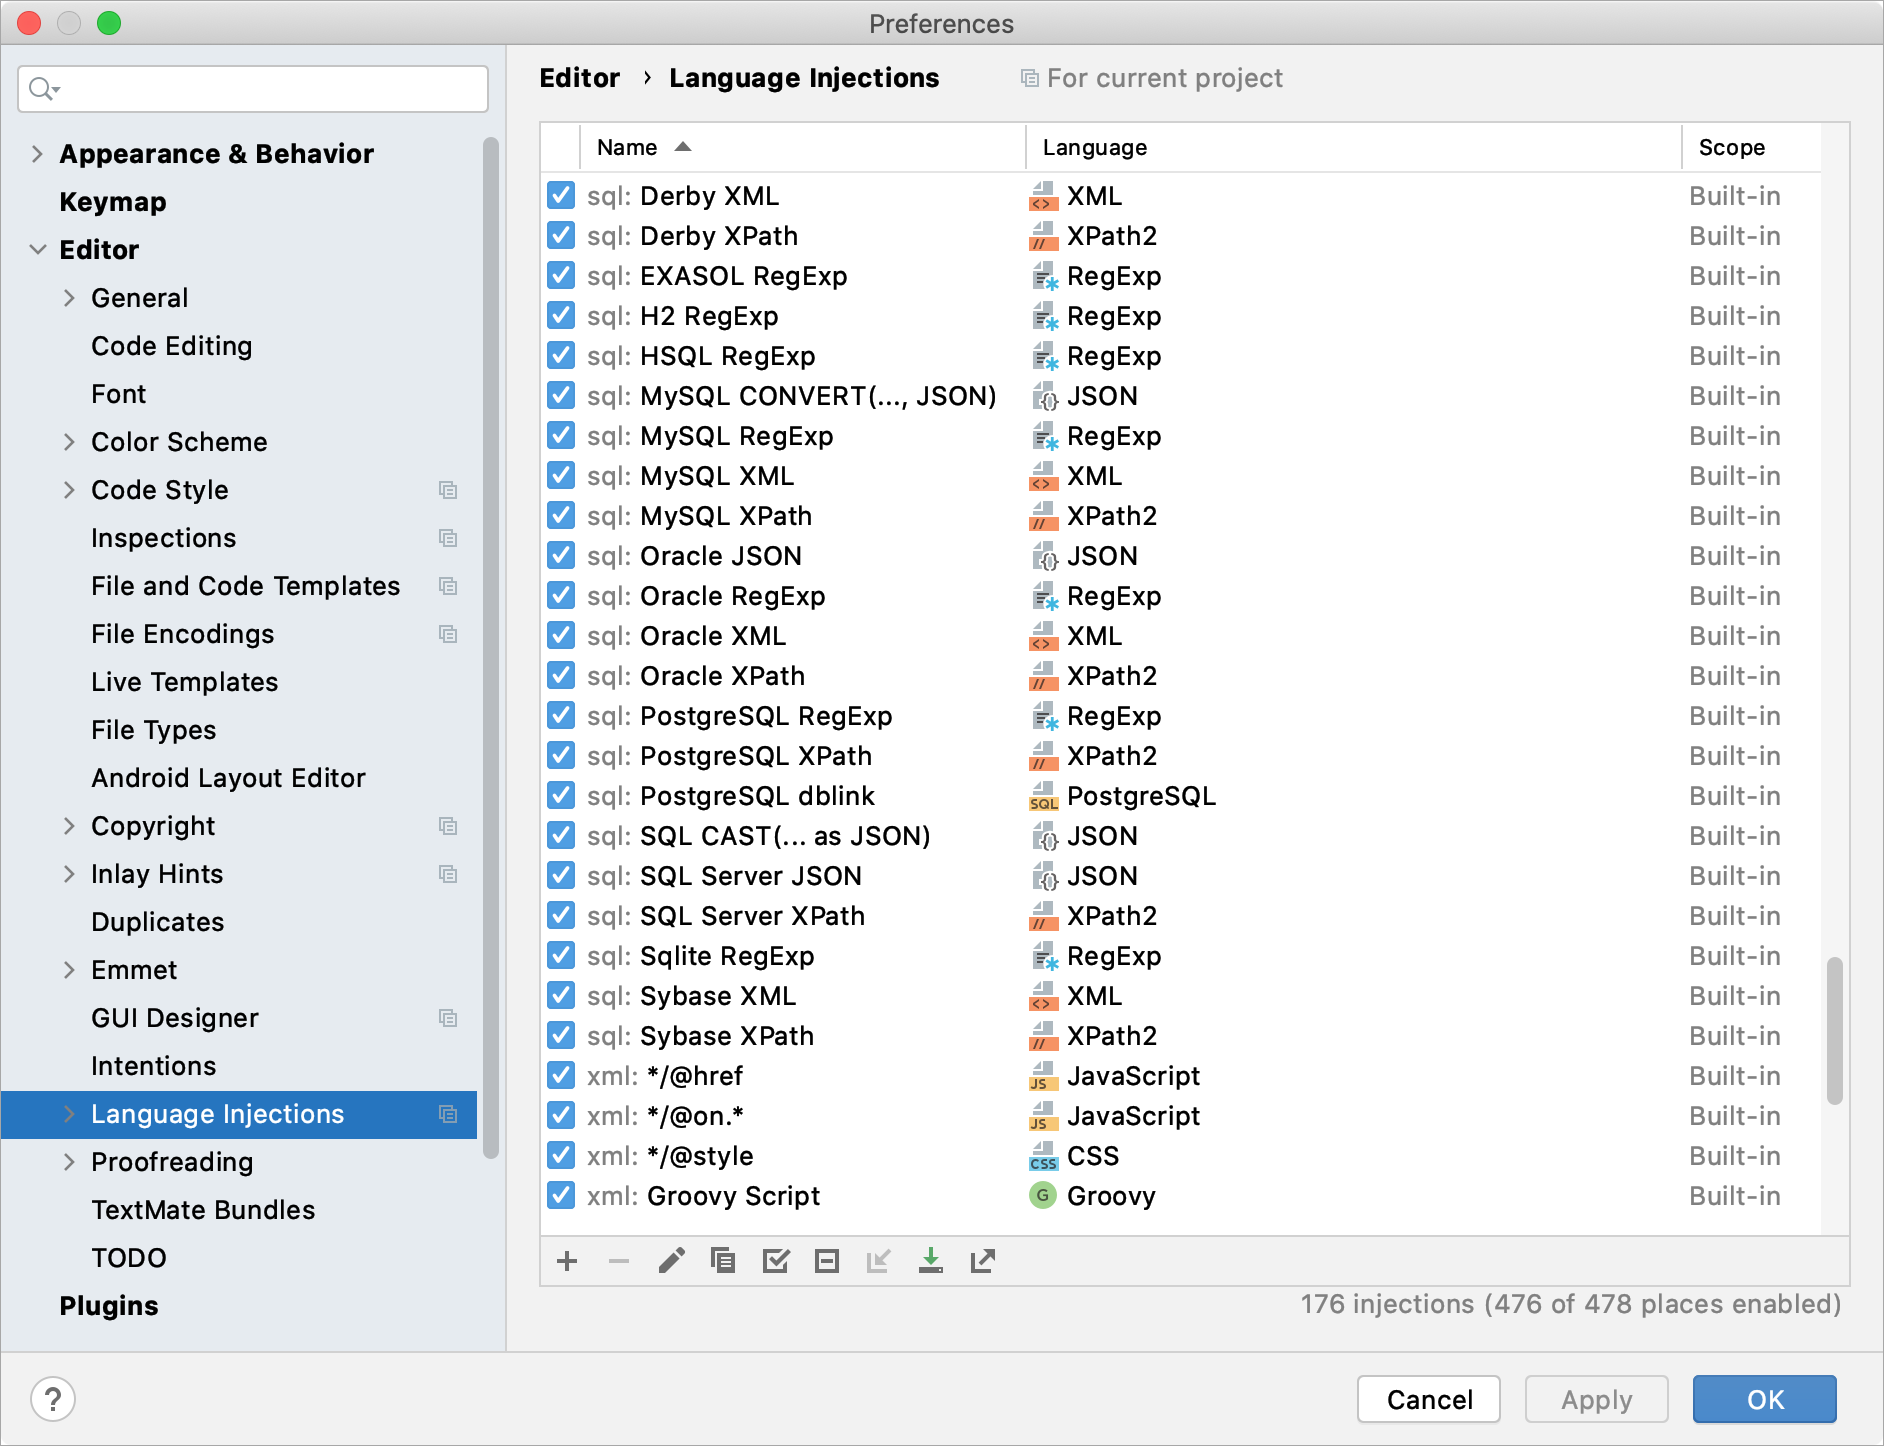Click the Duplicate injection icon

click(x=723, y=1261)
